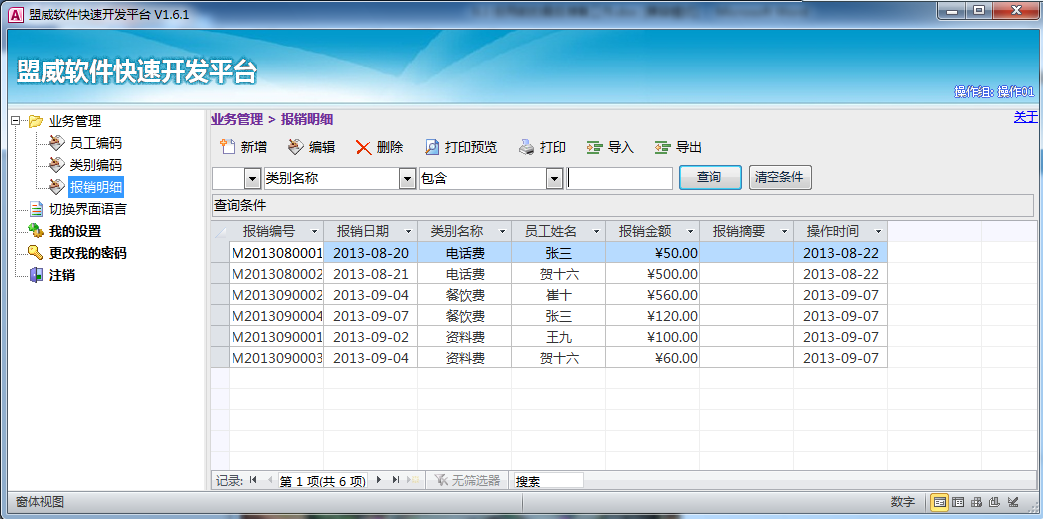The height and width of the screenshot is (519, 1043).
Task: Click 注销 to log out
Action: coord(62,275)
